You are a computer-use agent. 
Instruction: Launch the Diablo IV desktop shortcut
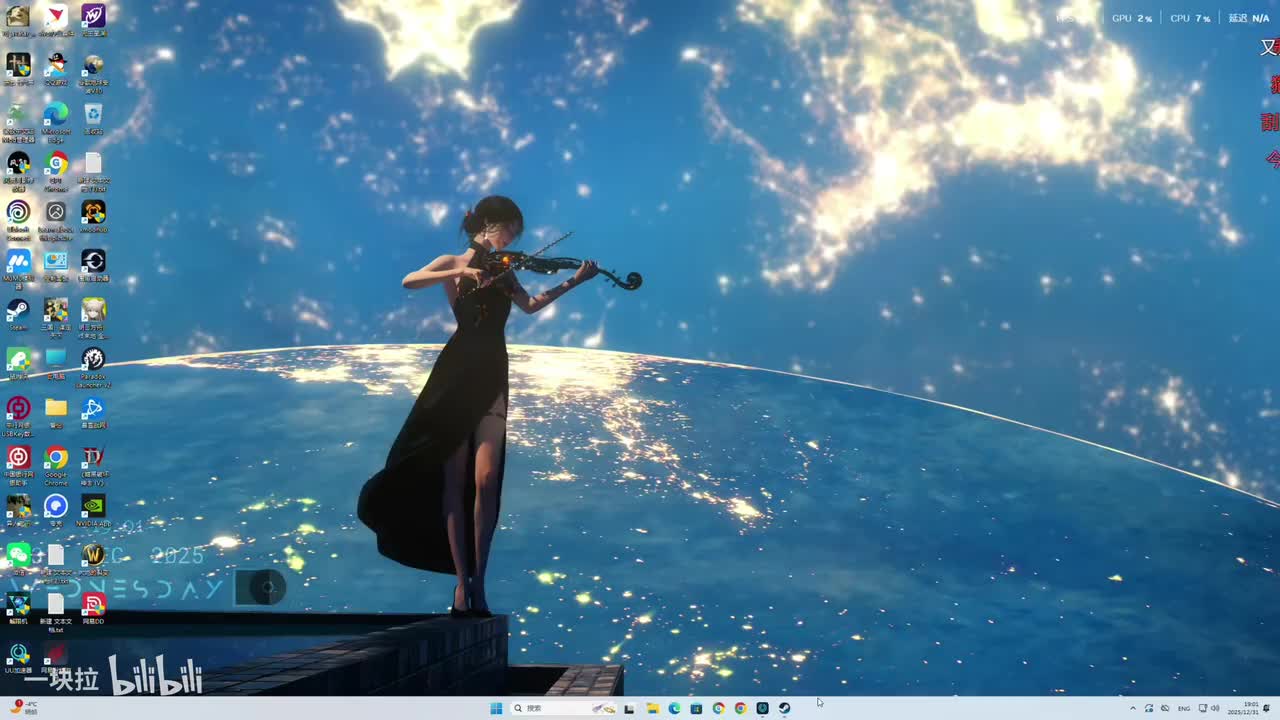(93, 464)
